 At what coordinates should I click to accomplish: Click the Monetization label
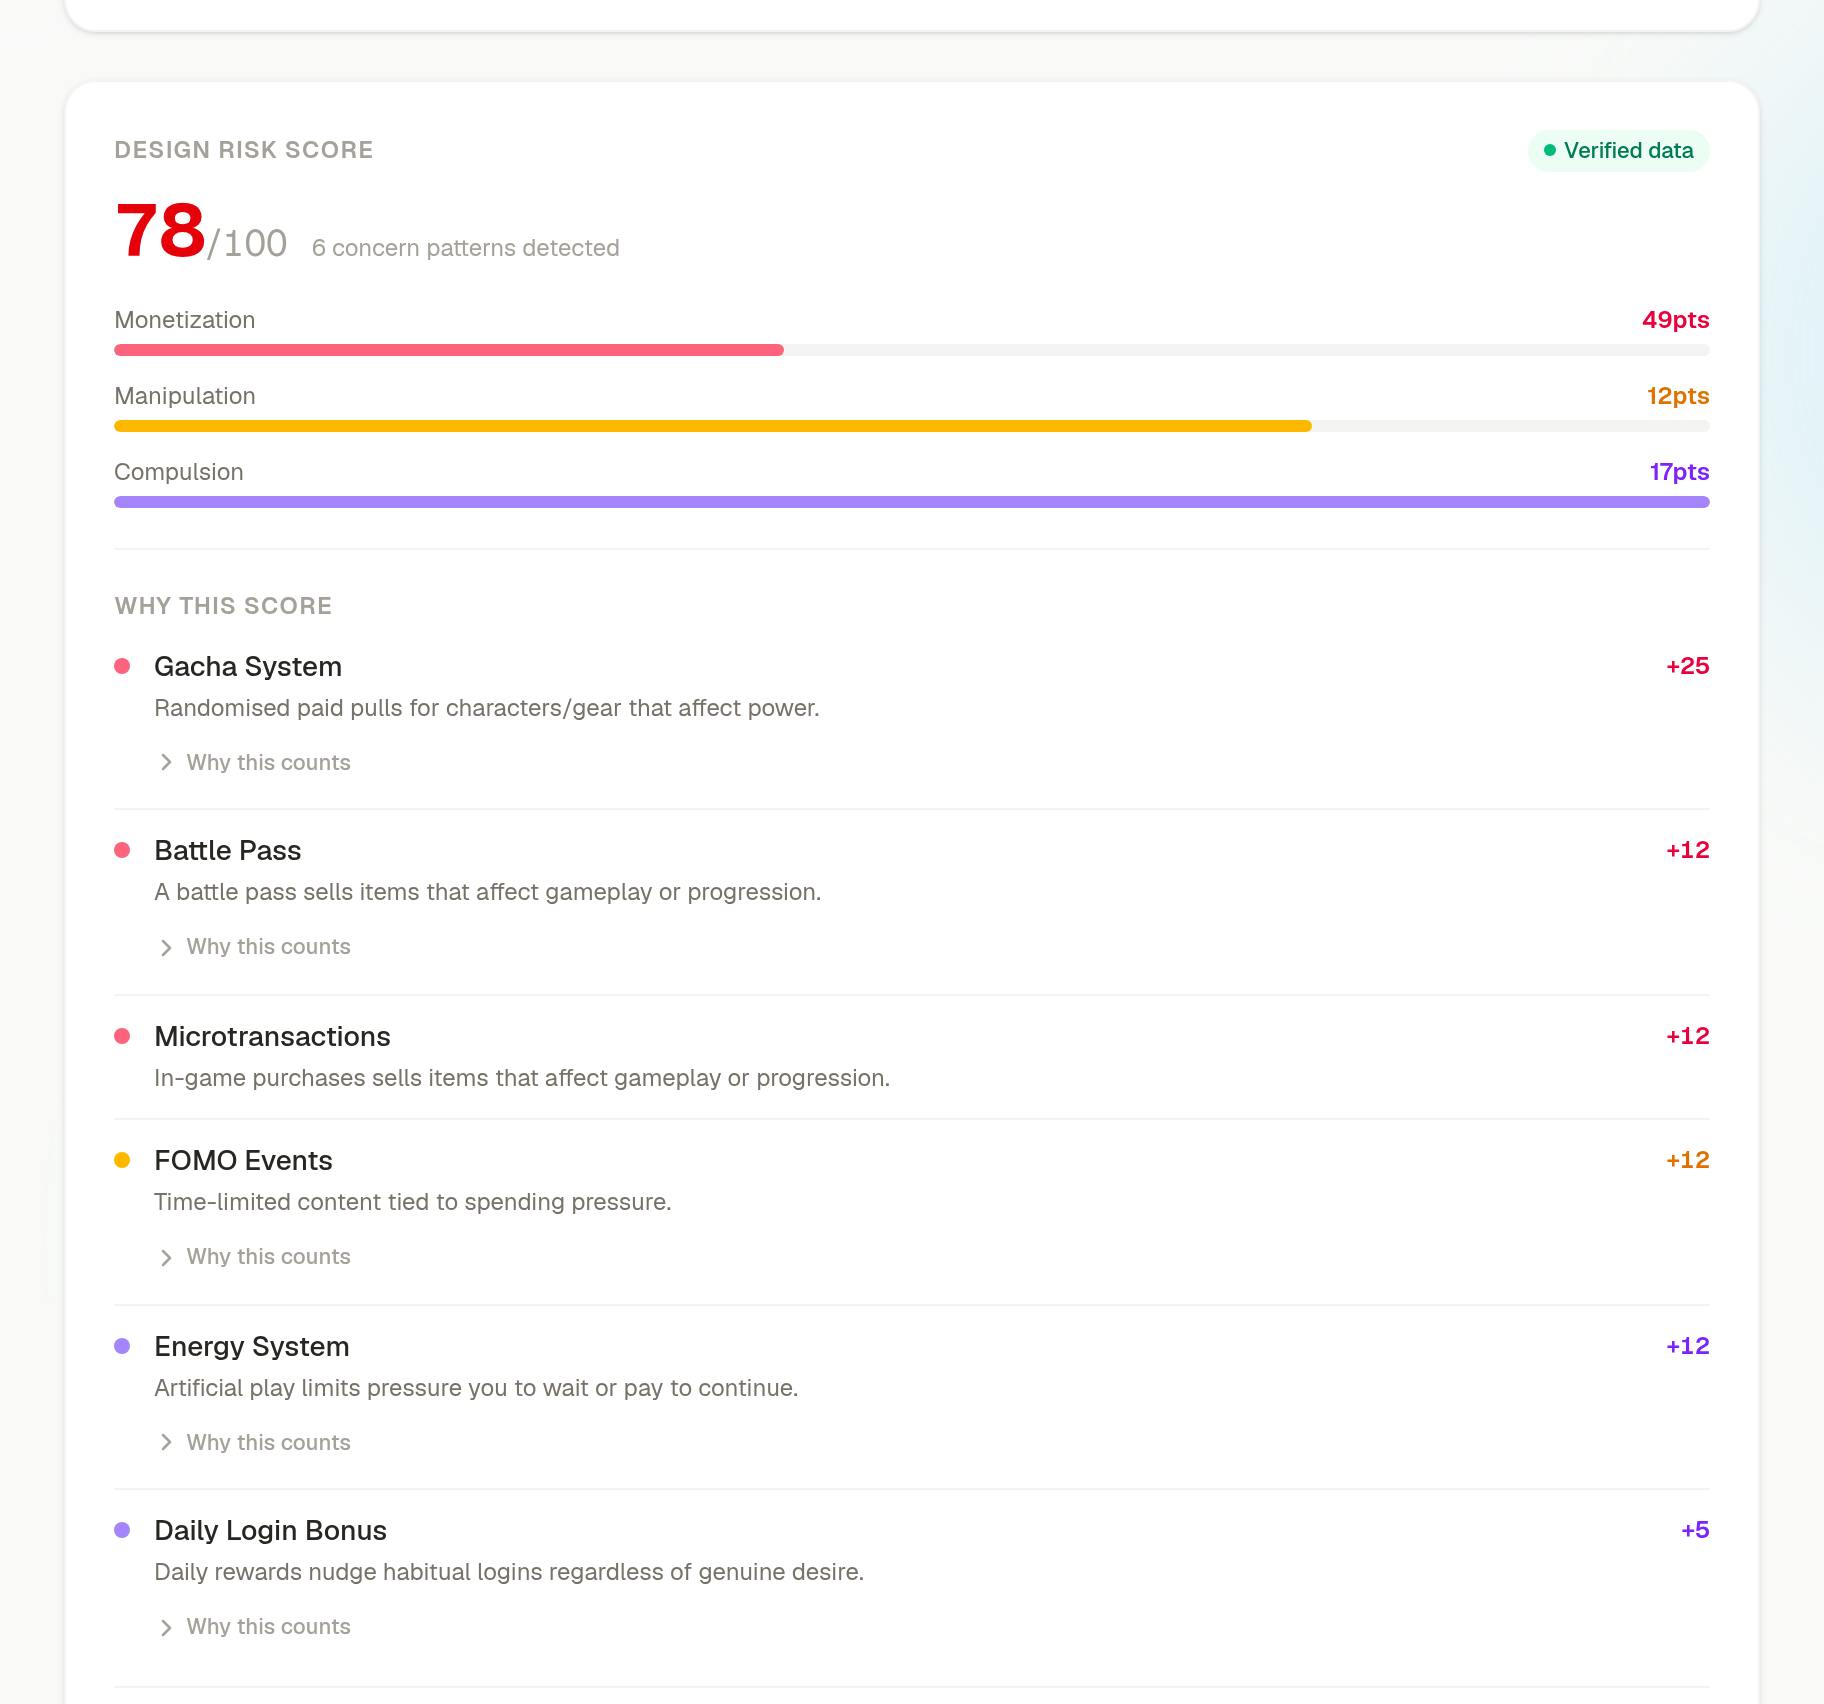[185, 320]
